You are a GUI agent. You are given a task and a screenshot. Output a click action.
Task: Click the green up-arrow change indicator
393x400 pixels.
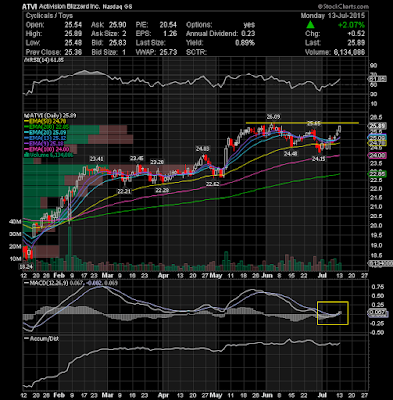pos(310,25)
